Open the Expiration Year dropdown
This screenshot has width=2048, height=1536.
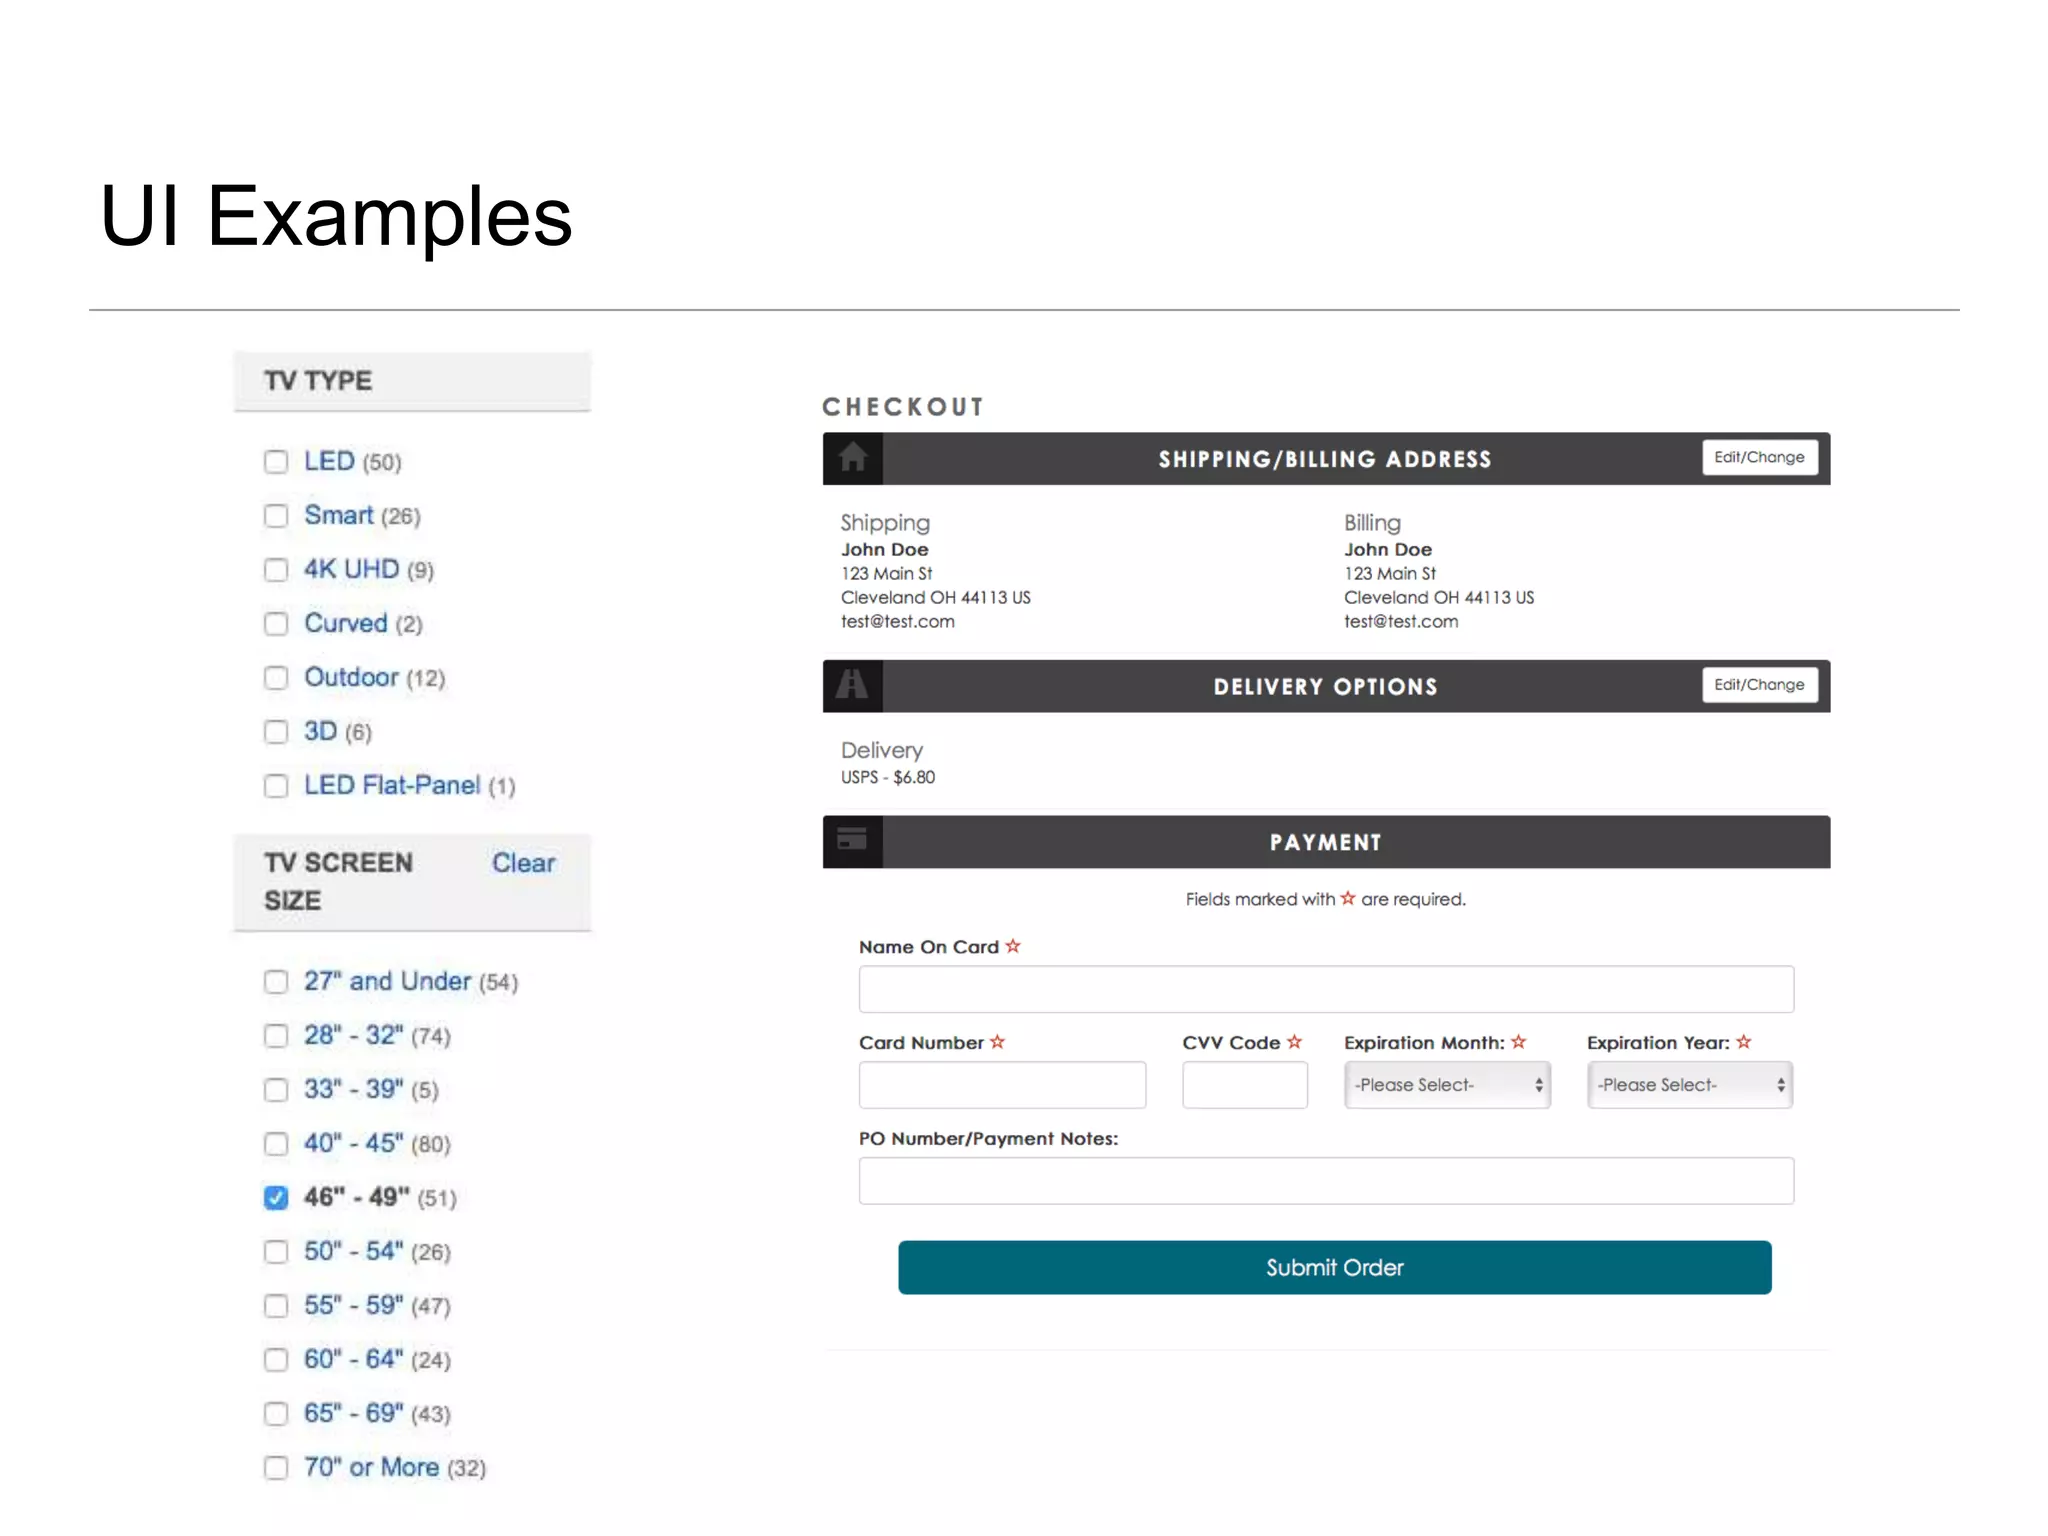click(x=1690, y=1085)
